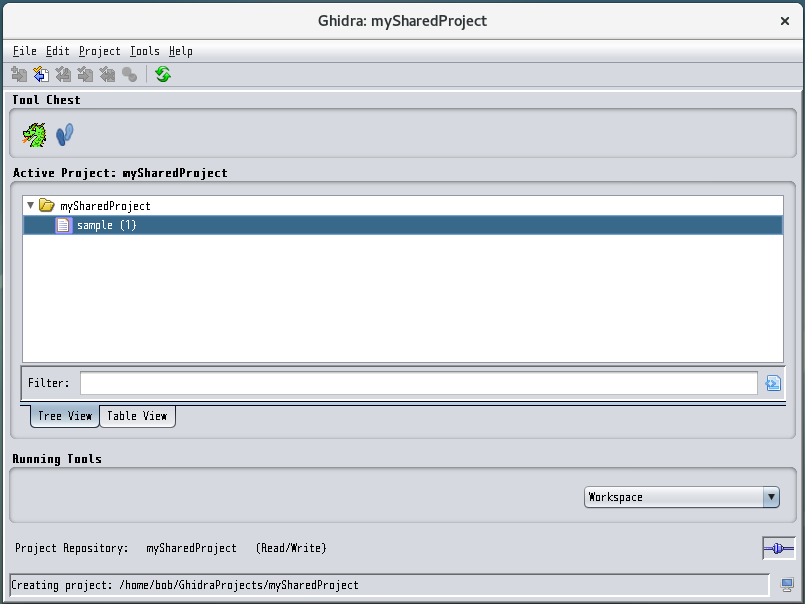Viewport: 805px width, 604px height.
Task: Click the repository connection status plug button
Action: click(x=779, y=549)
